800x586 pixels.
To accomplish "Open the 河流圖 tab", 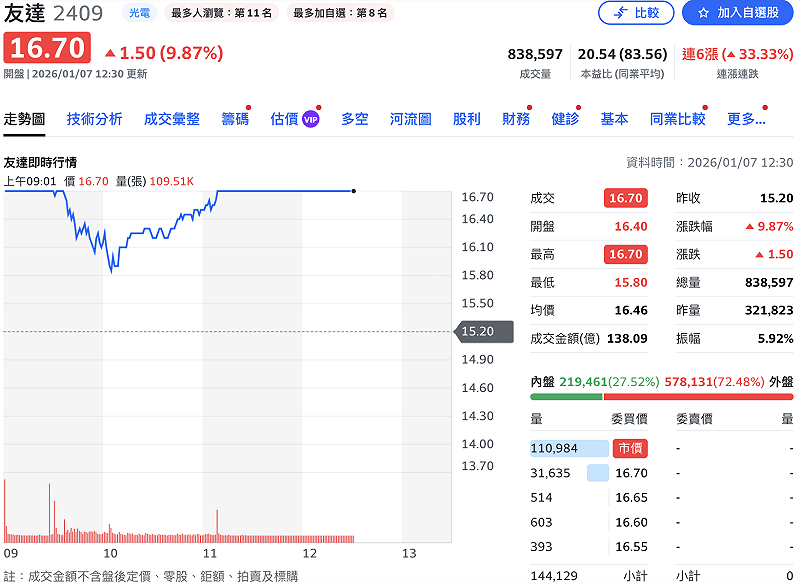I will tap(412, 117).
